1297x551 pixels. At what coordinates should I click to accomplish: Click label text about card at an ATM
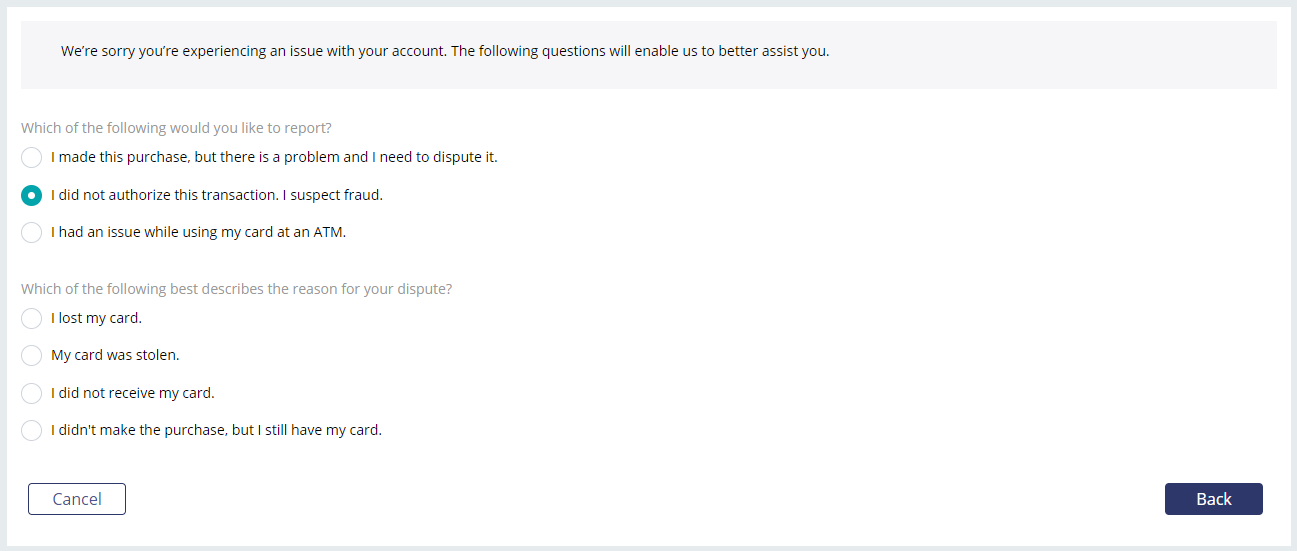point(198,232)
